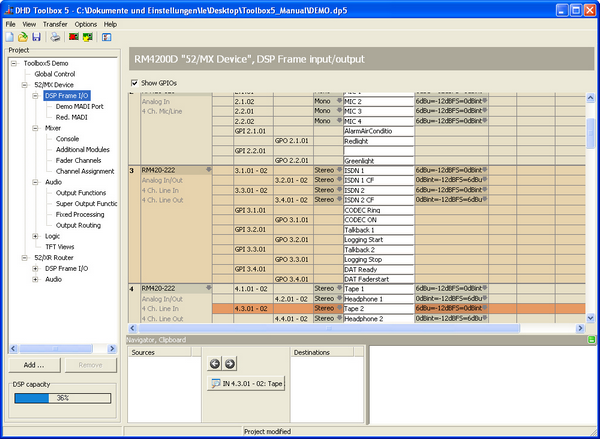Click the navigator back arrow
The height and width of the screenshot is (439, 600).
coord(215,364)
